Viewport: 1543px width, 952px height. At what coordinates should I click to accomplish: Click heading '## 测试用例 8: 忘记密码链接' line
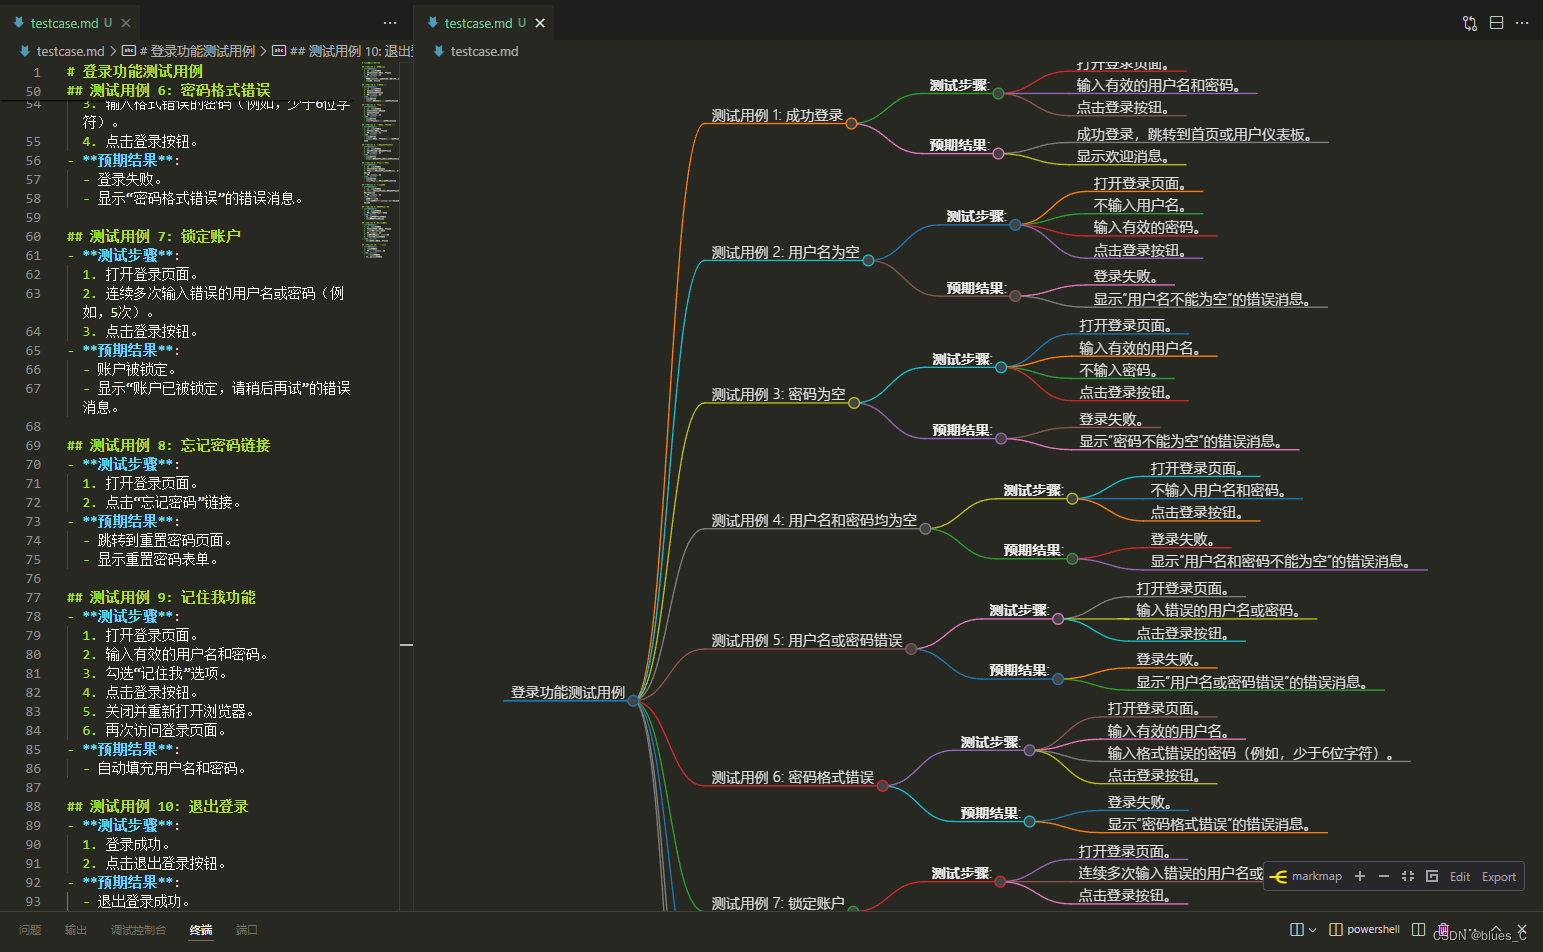[x=169, y=445]
